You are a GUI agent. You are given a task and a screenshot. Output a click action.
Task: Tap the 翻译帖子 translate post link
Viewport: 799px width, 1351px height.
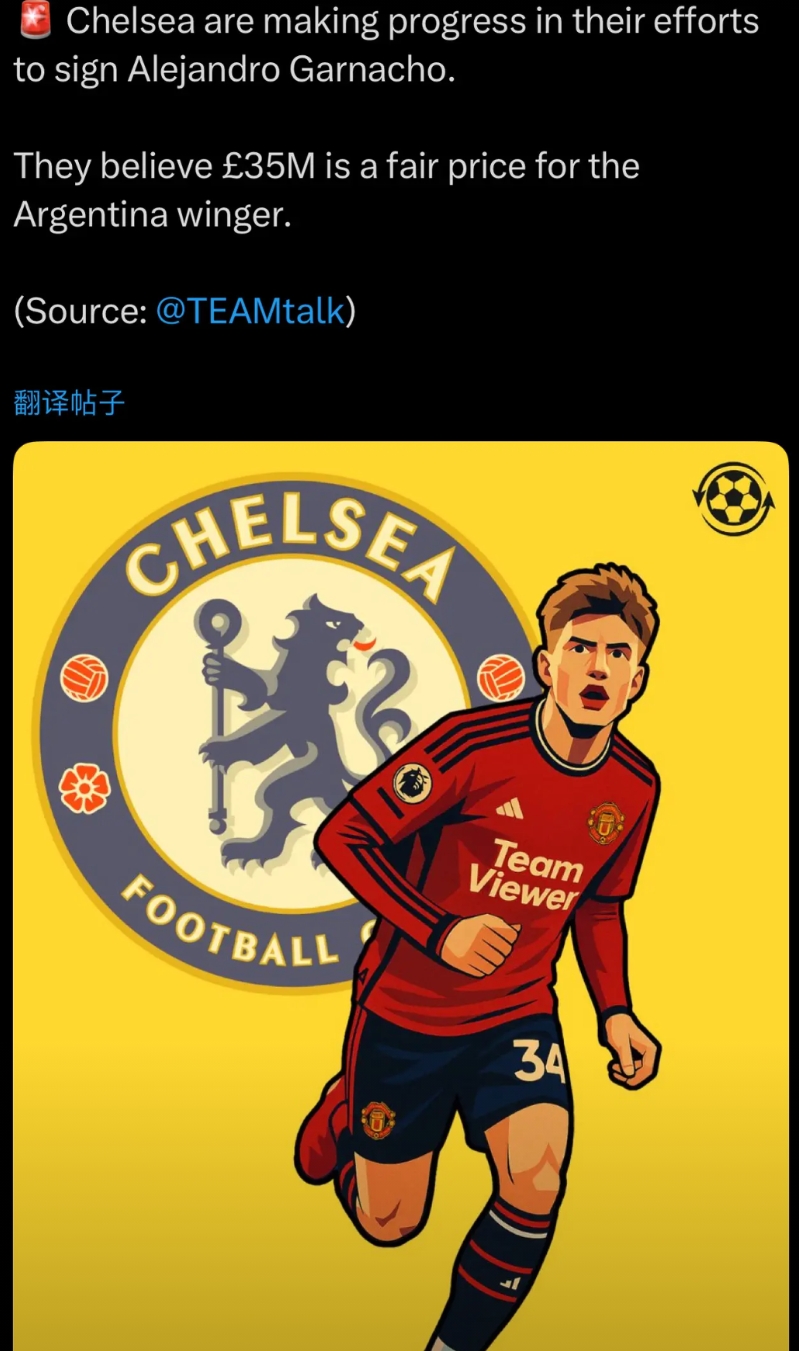[x=70, y=403]
